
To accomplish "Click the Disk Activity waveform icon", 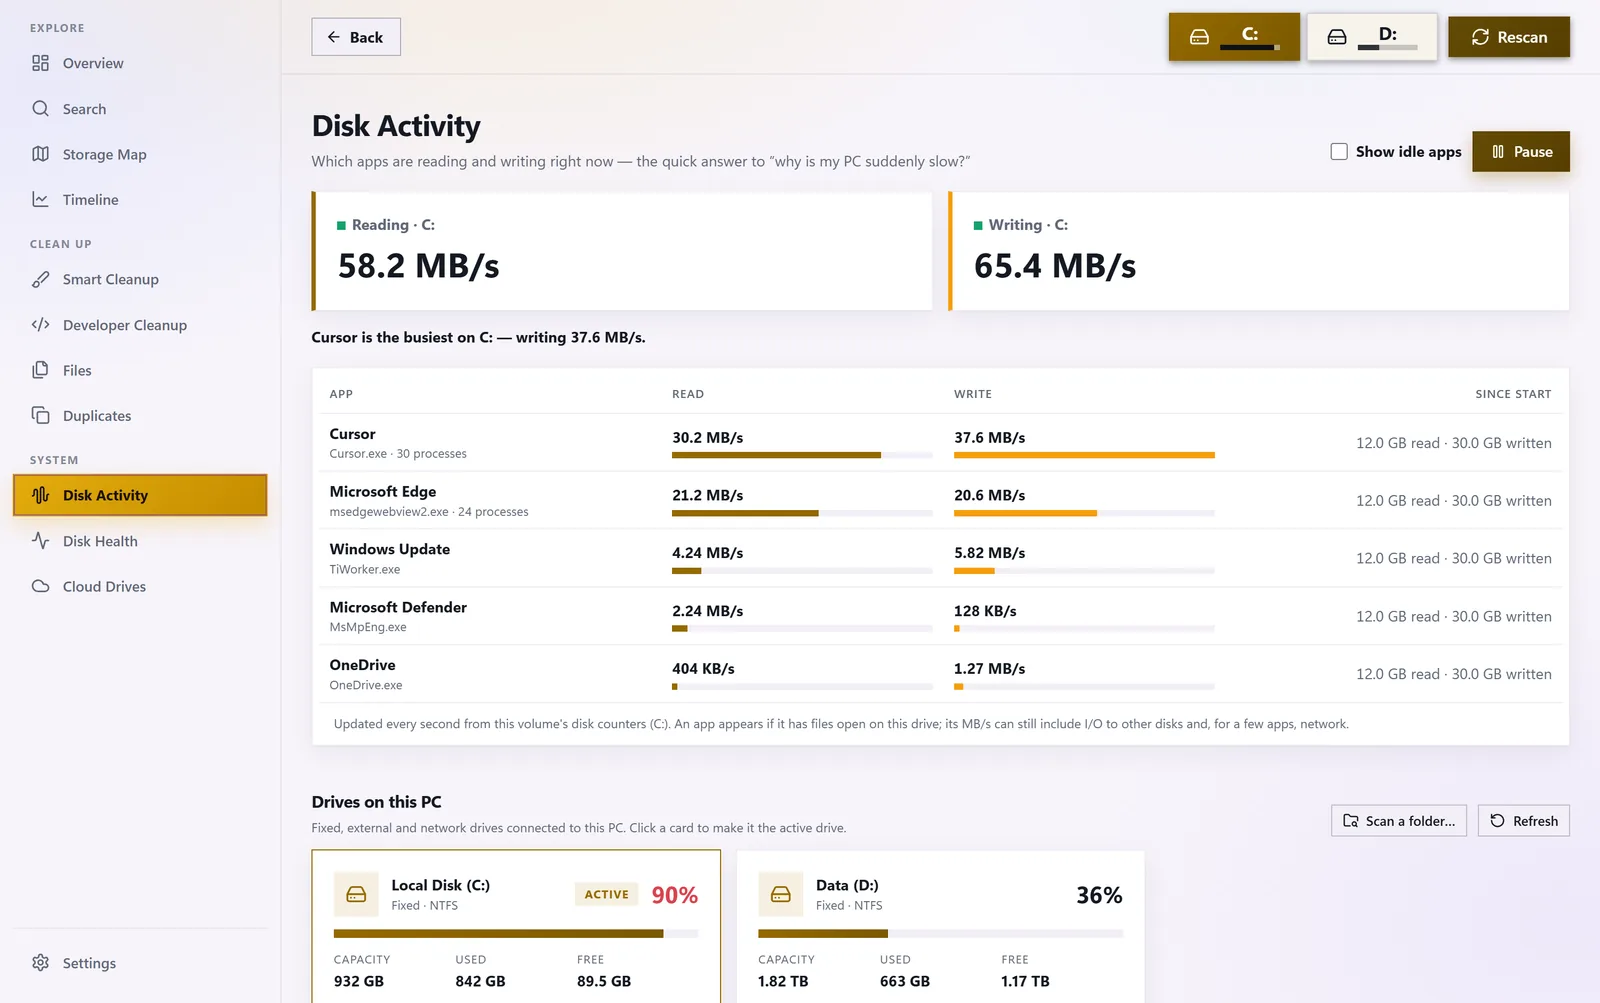I will click(40, 495).
